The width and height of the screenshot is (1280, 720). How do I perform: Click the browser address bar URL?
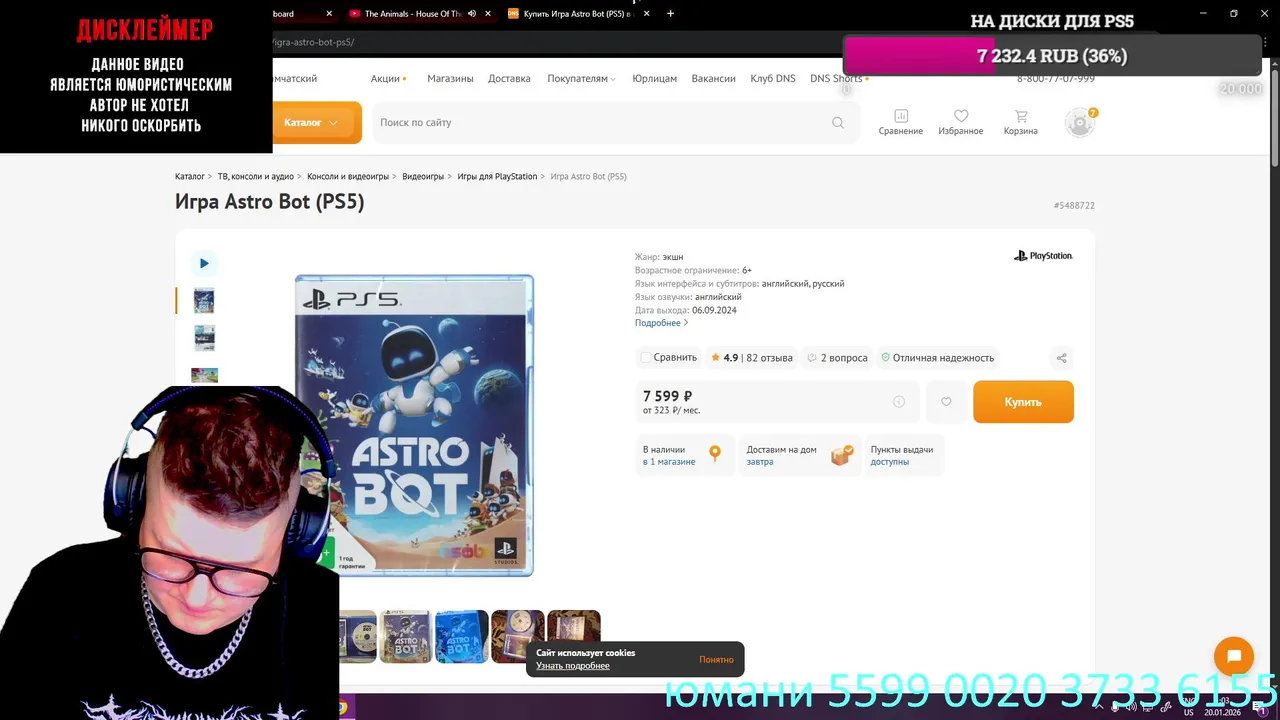pos(314,42)
